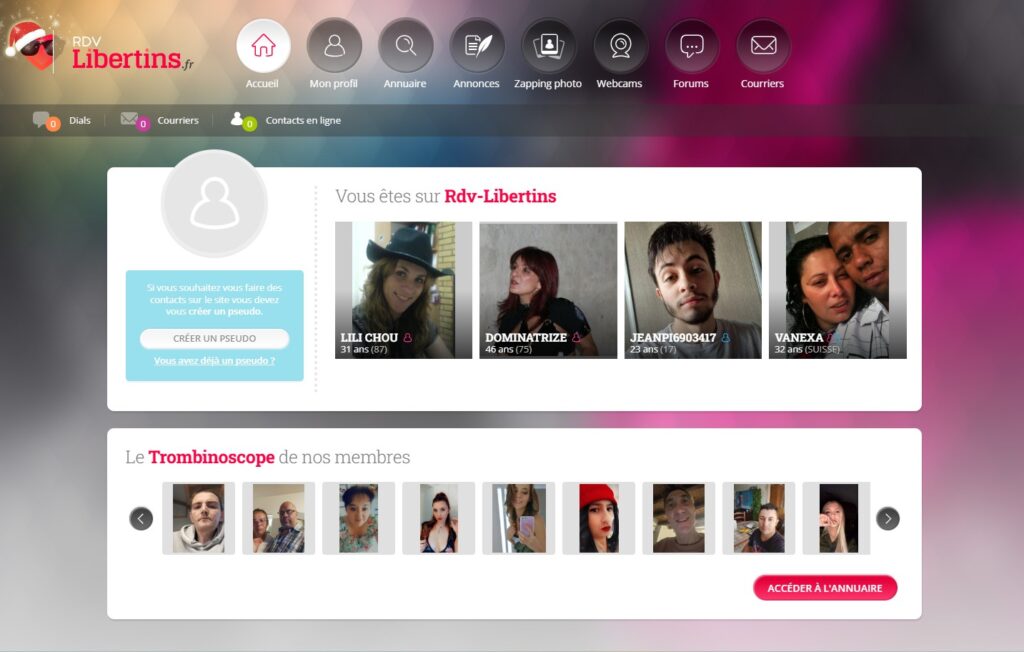Open Courriers in the status bar

coord(159,121)
